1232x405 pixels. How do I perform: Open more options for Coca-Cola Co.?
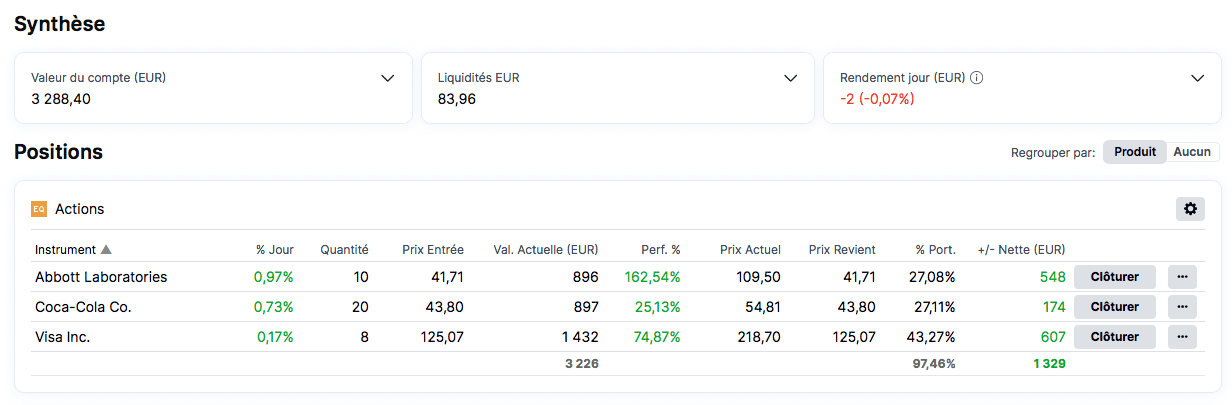(x=1182, y=307)
